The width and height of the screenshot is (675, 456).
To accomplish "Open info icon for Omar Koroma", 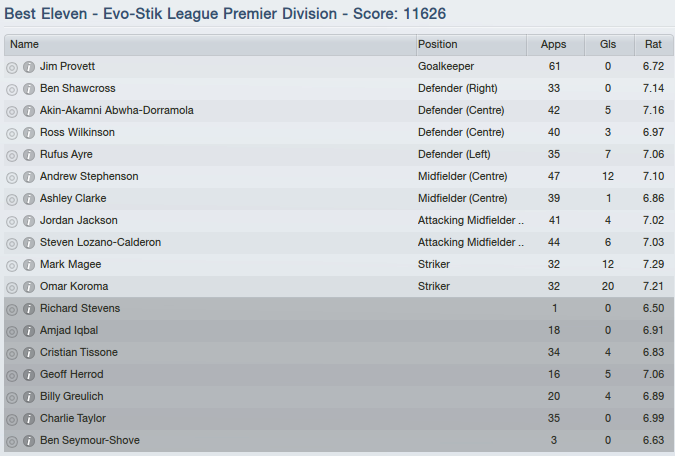I will pos(29,287).
